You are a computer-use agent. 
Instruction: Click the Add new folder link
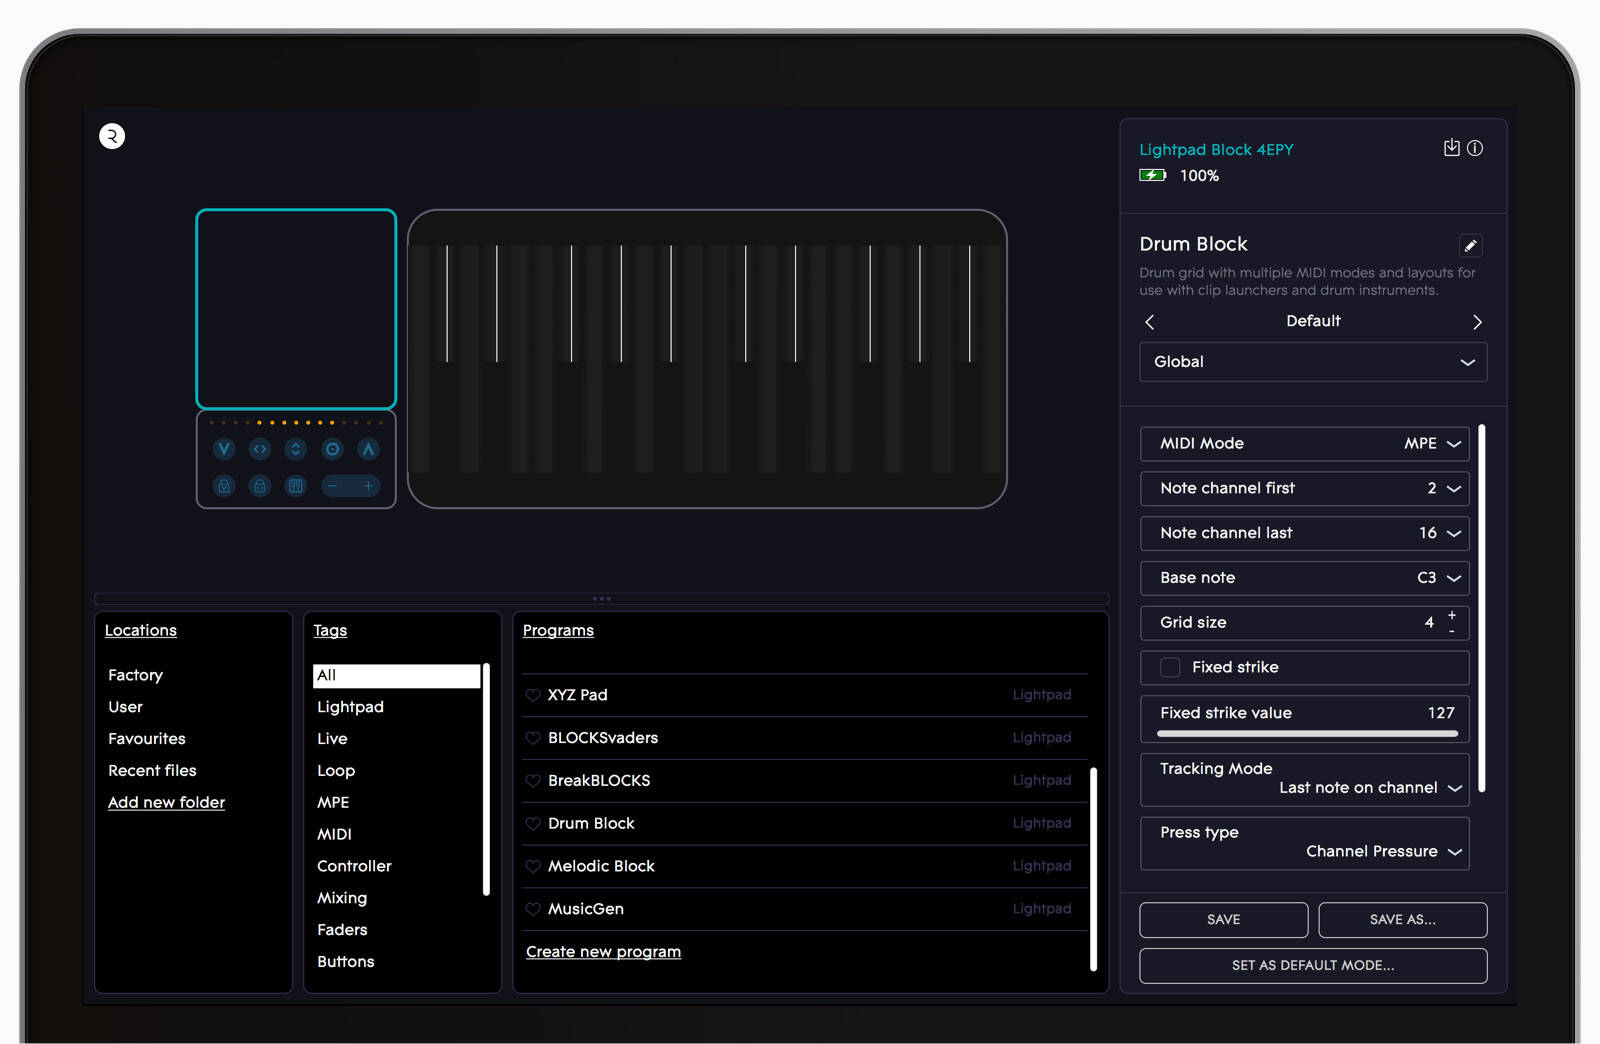(166, 803)
